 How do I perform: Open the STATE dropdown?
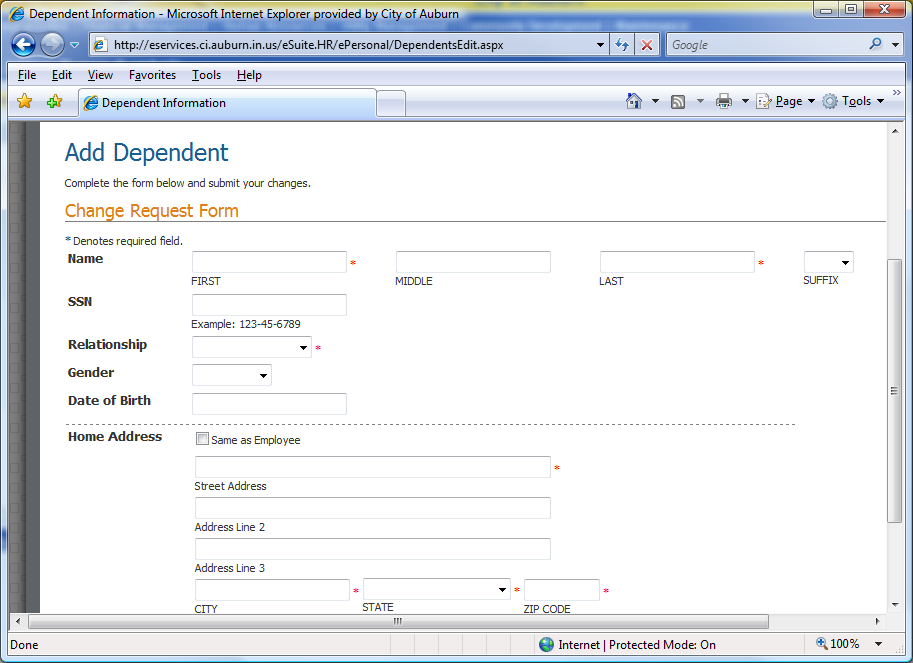437,589
